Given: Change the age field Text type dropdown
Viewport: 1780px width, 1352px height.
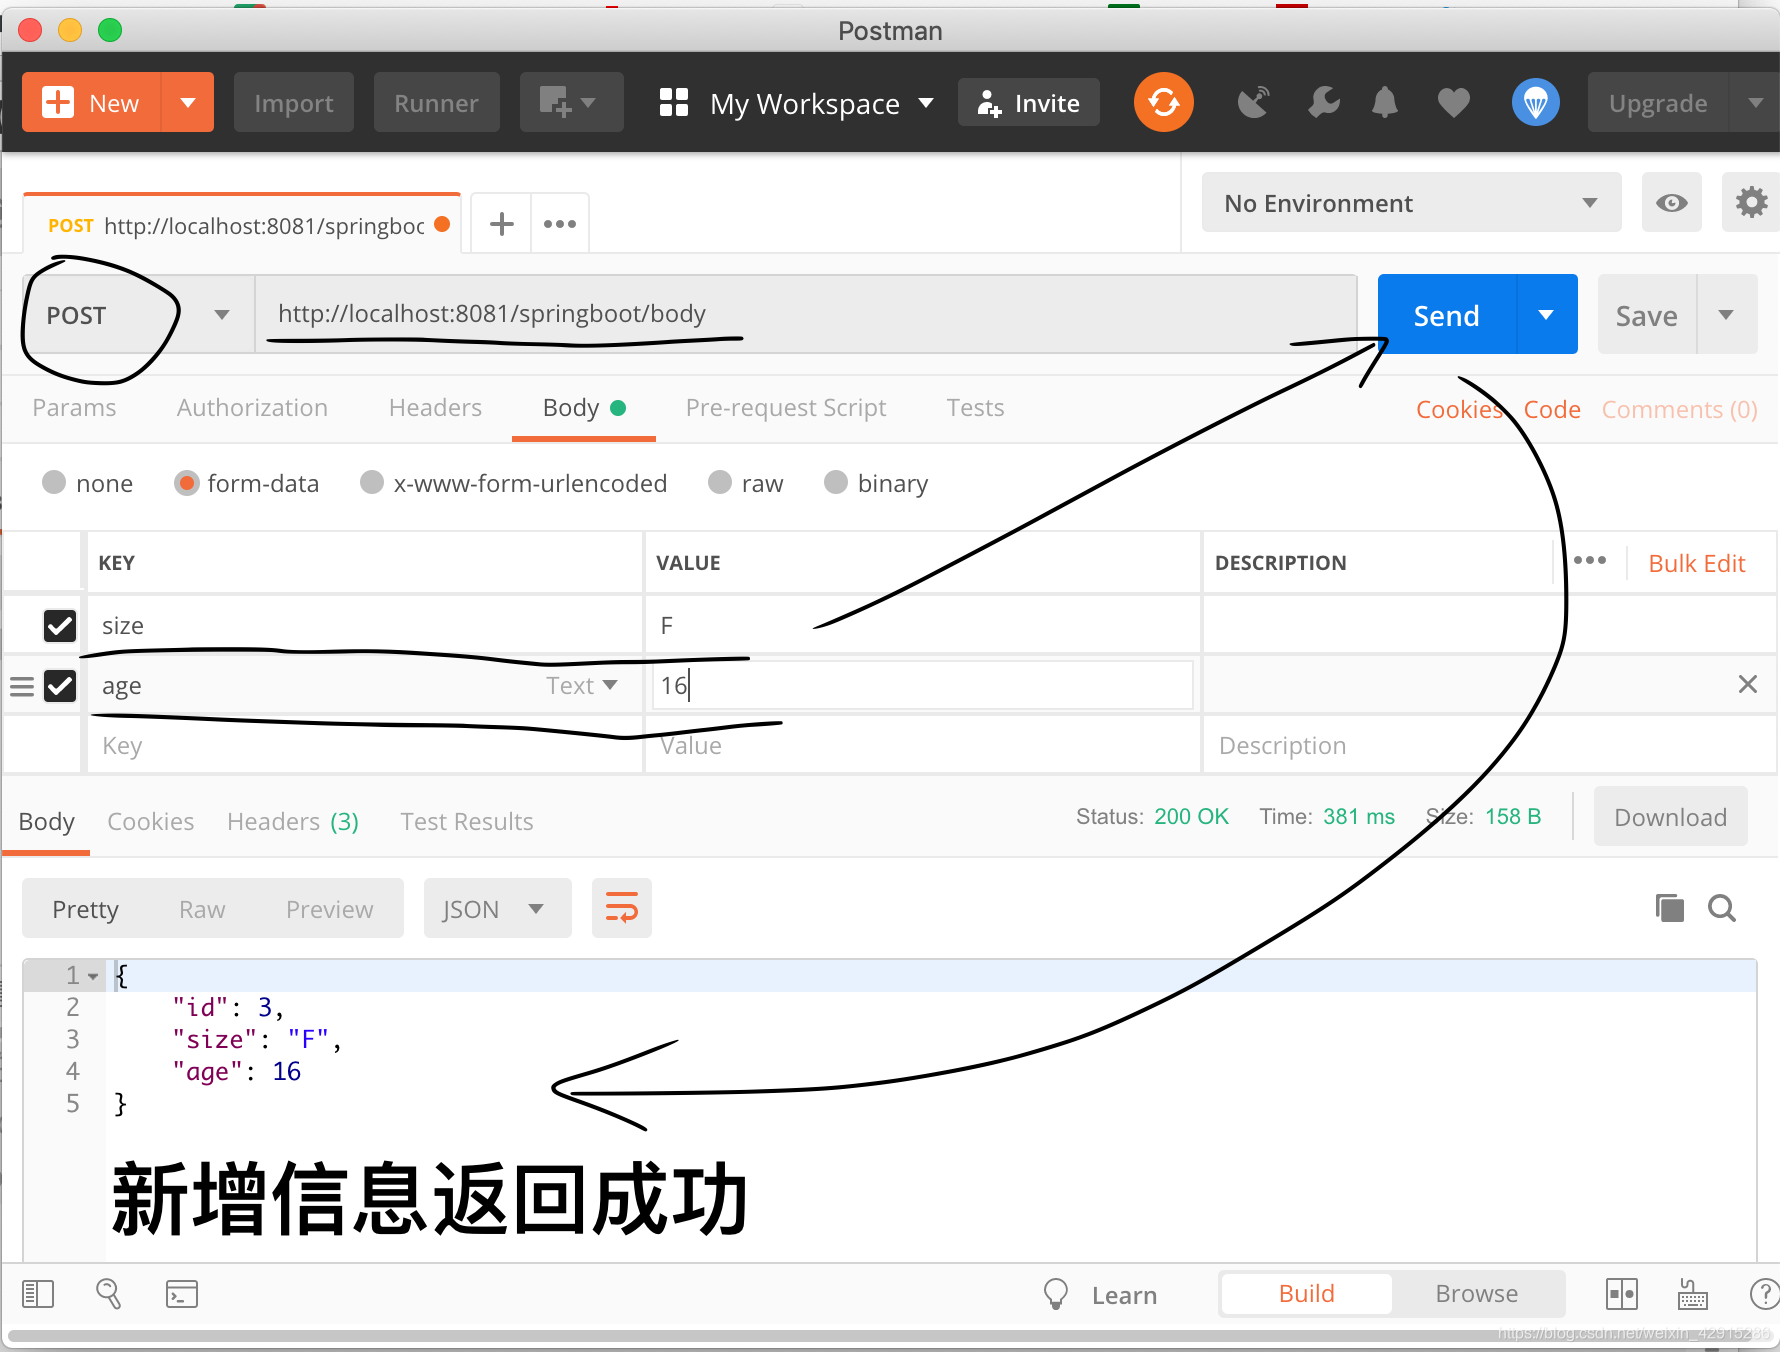Looking at the screenshot, I should (581, 686).
